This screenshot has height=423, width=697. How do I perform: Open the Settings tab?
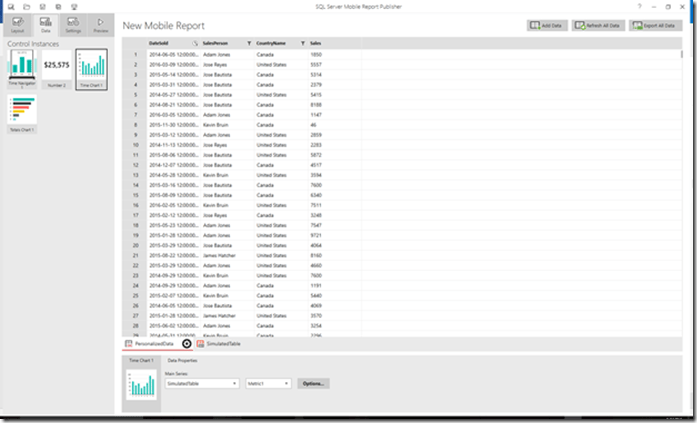(74, 25)
